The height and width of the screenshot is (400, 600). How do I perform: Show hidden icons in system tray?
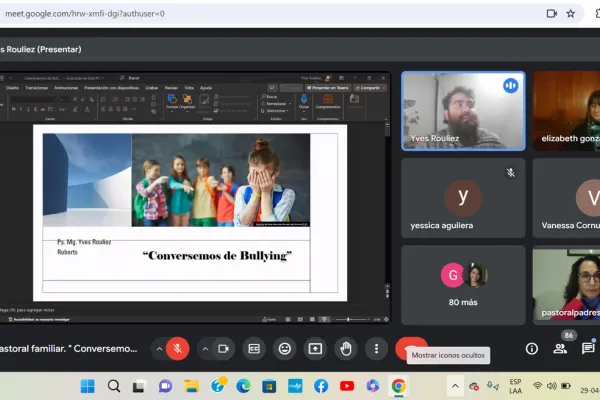click(455, 386)
